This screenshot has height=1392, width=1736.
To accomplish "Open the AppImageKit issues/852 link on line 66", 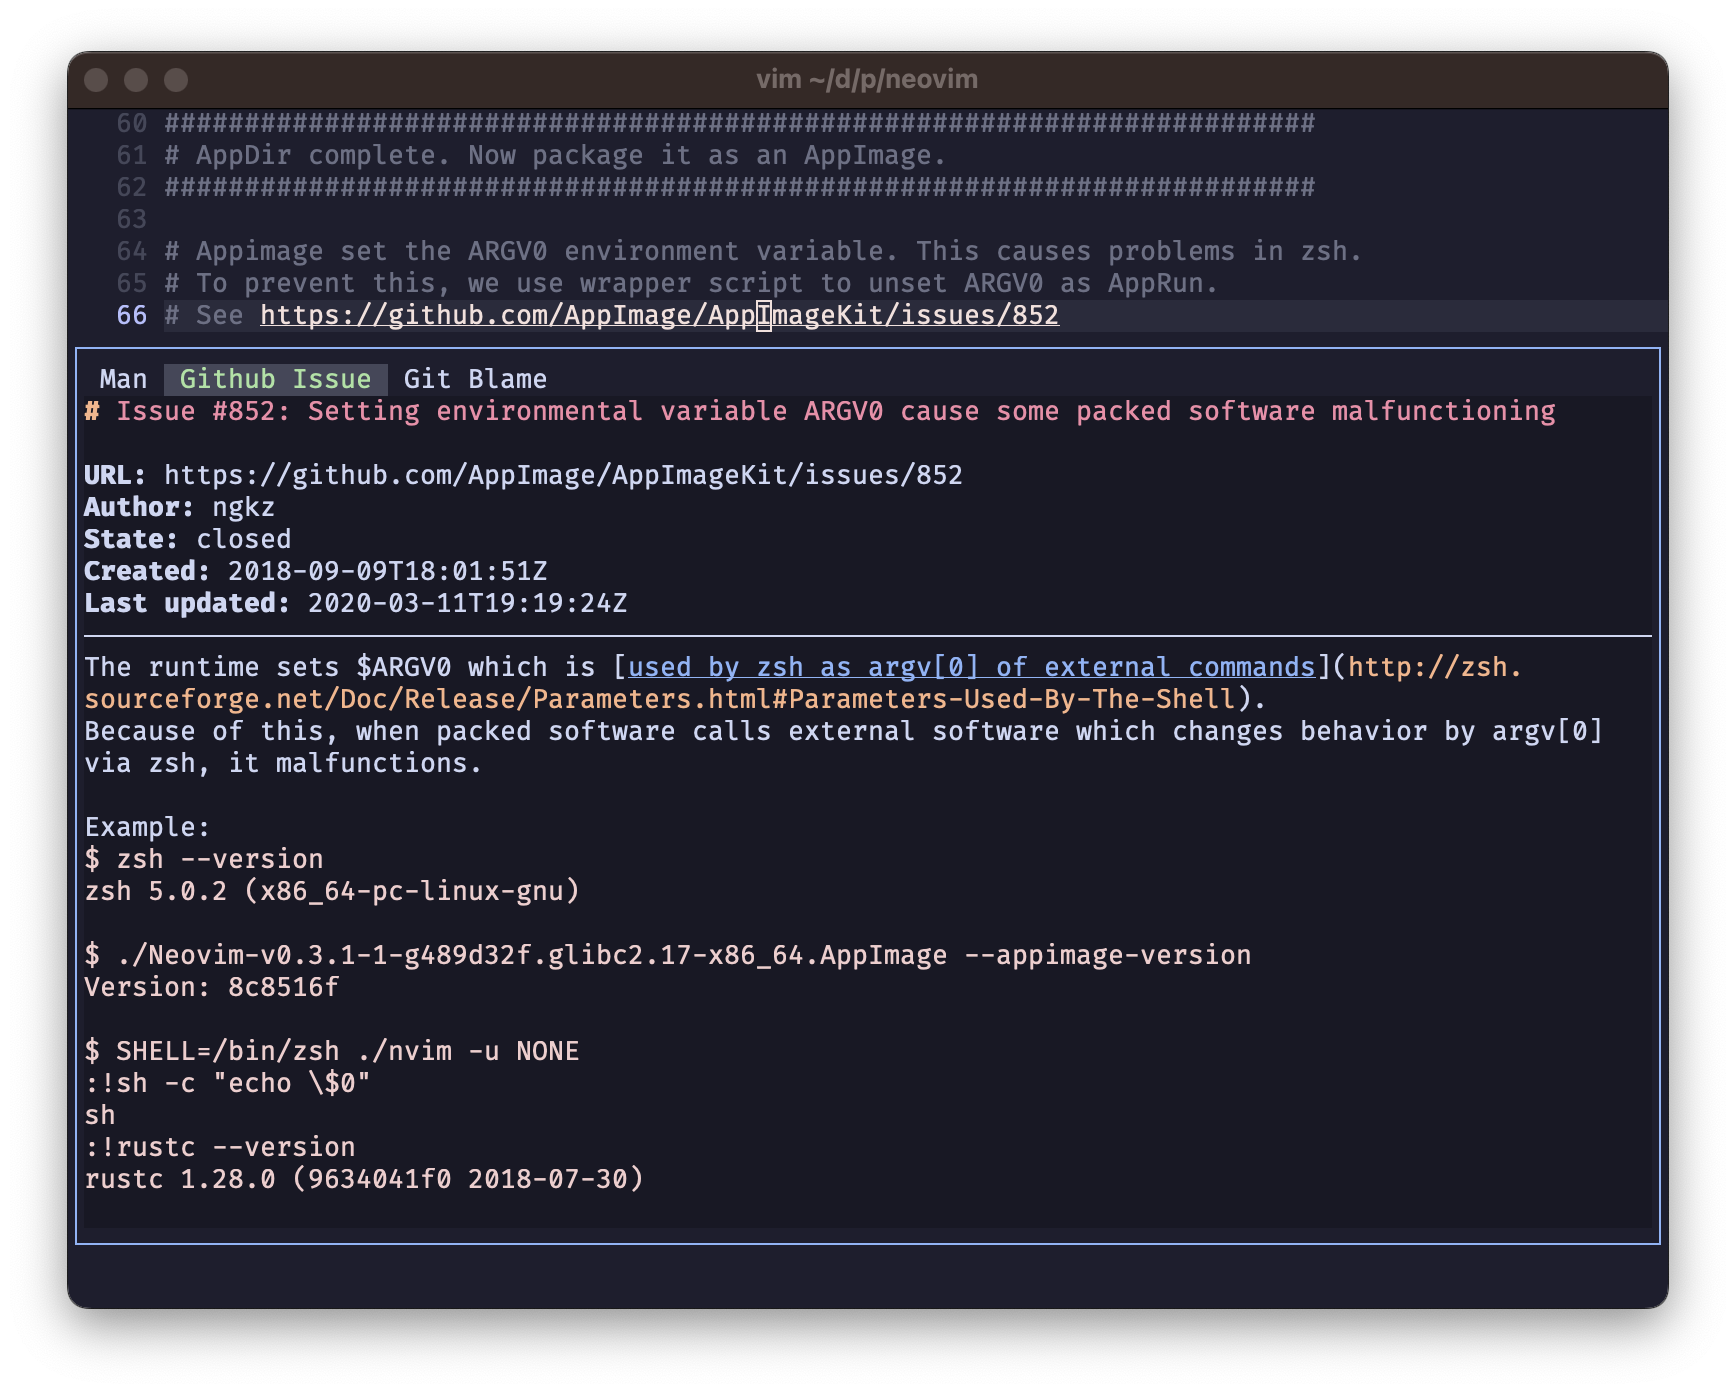I will tap(659, 315).
